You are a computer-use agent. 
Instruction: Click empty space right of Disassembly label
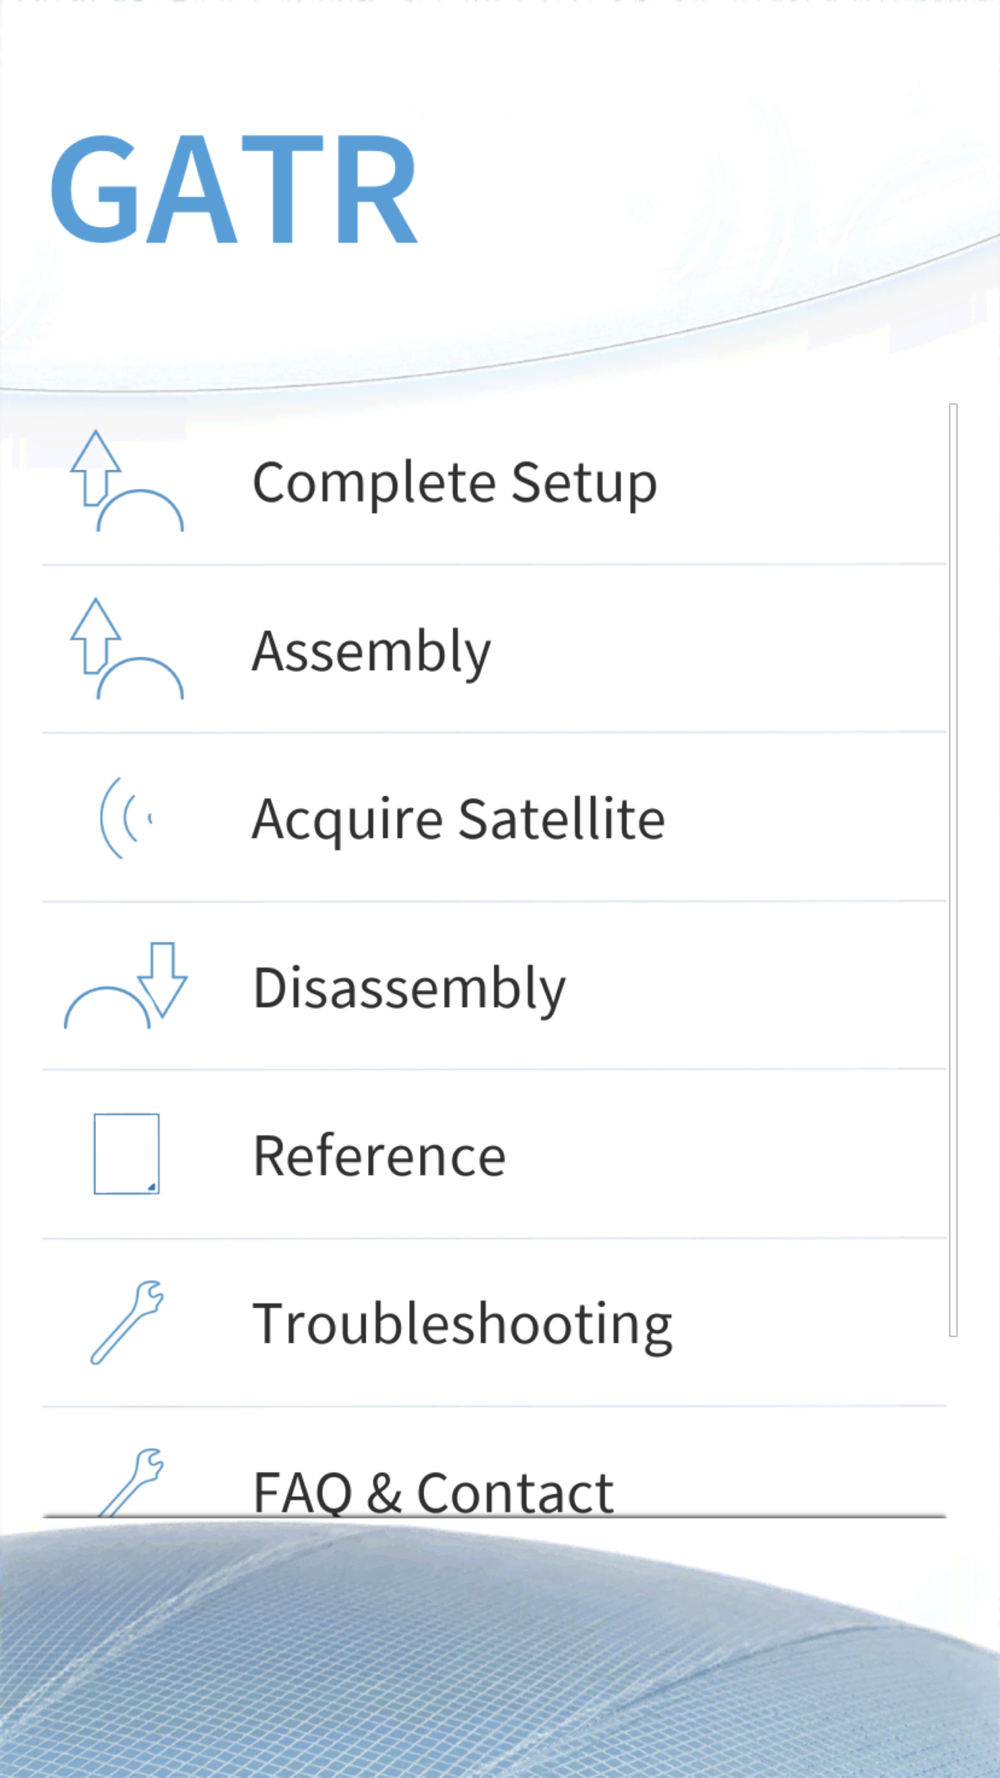(756, 987)
